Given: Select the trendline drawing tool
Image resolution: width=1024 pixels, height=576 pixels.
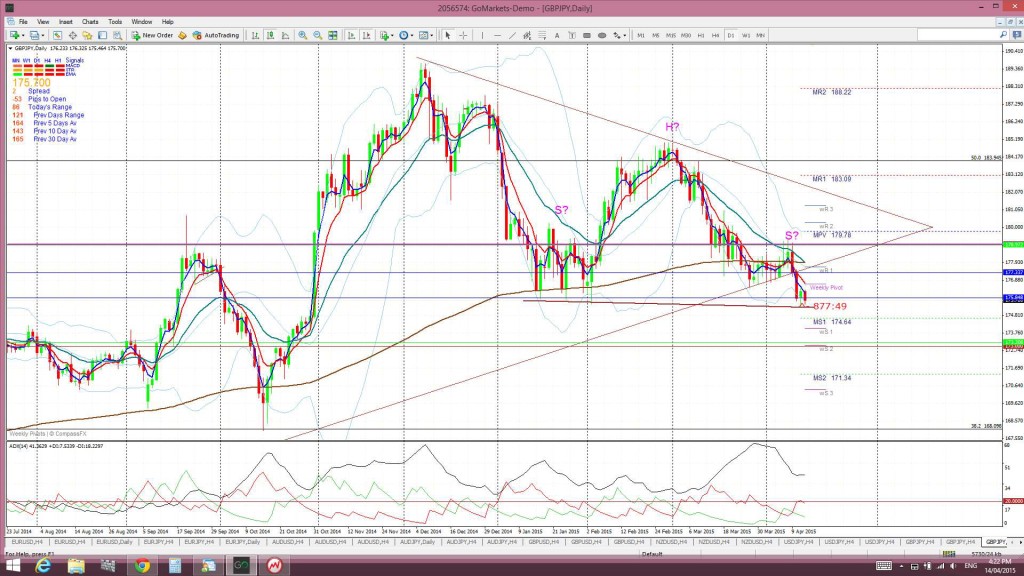Looking at the screenshot, I should pyautogui.click(x=512, y=35).
